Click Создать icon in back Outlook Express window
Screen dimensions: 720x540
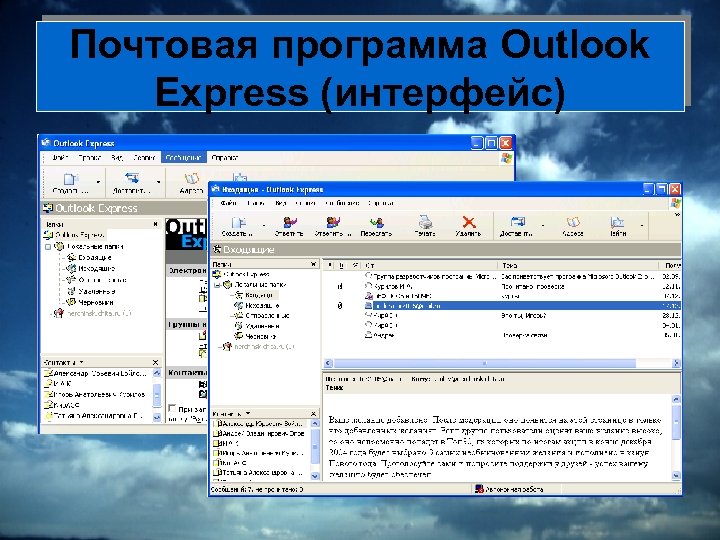pyautogui.click(x=70, y=179)
